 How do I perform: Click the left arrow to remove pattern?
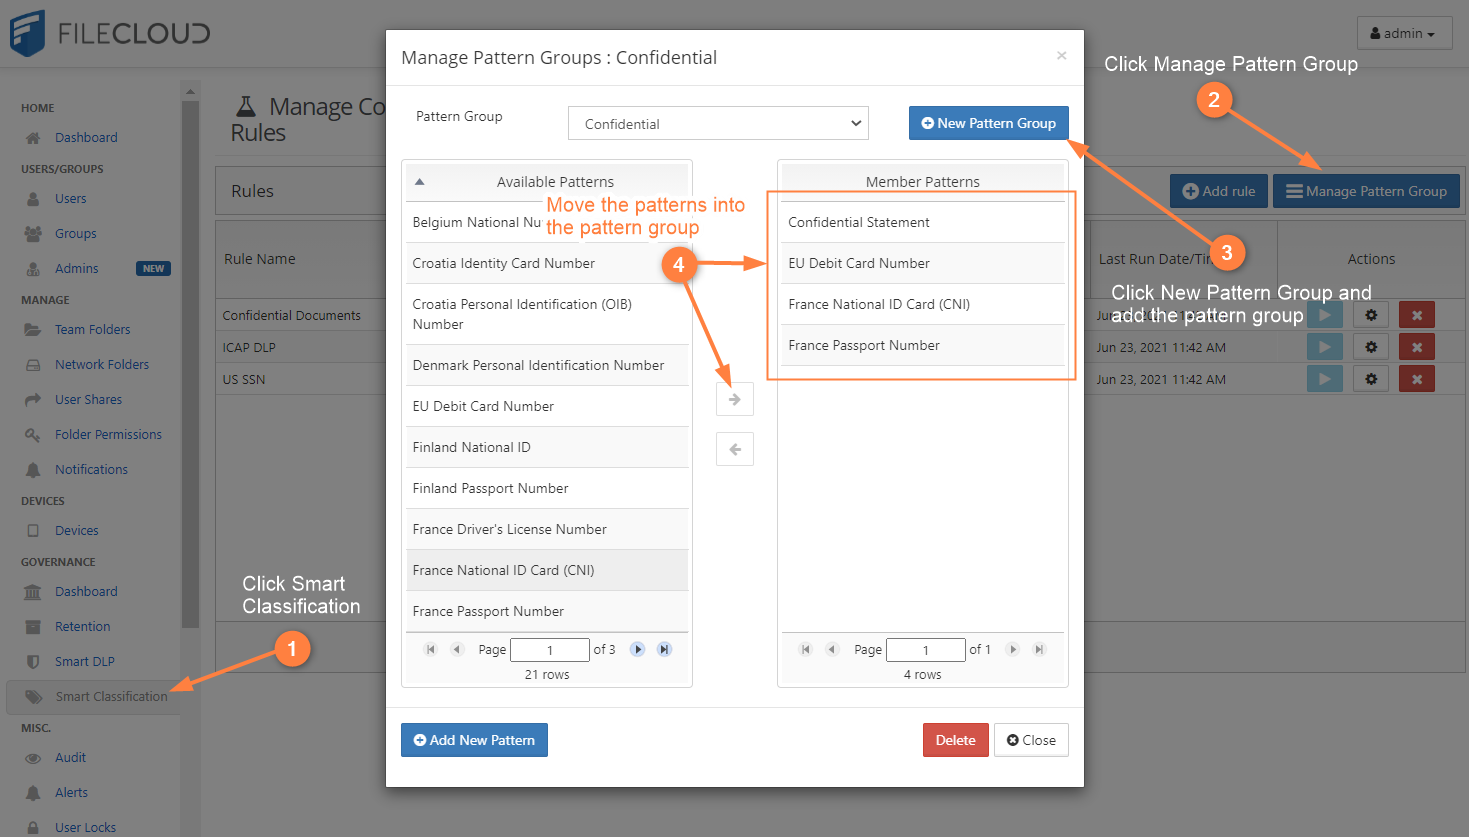[x=734, y=449]
